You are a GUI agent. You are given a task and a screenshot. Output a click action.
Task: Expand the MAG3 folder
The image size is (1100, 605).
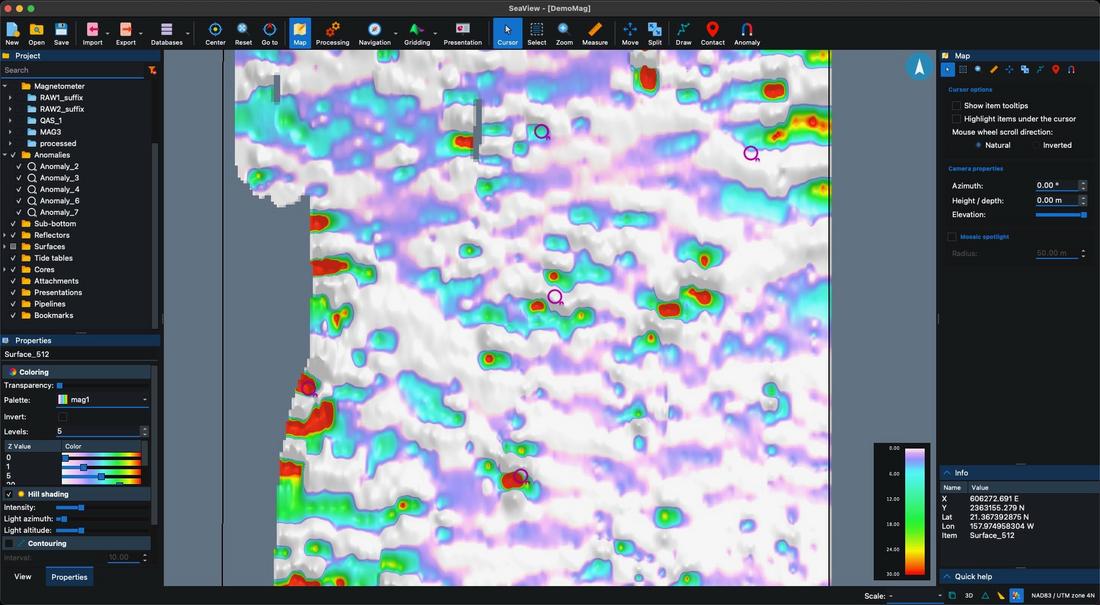[10, 132]
